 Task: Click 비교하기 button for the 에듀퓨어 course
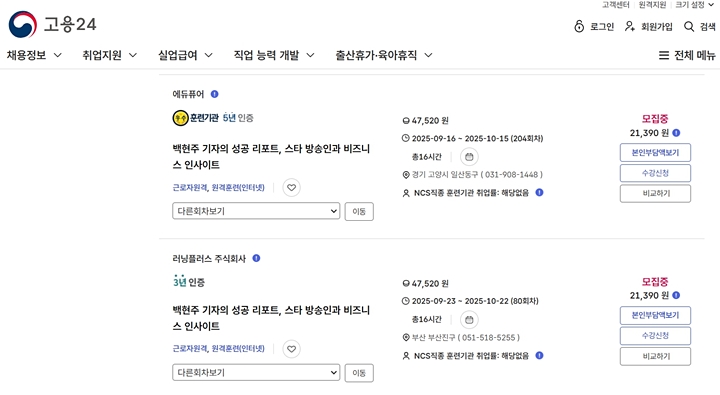pos(655,193)
